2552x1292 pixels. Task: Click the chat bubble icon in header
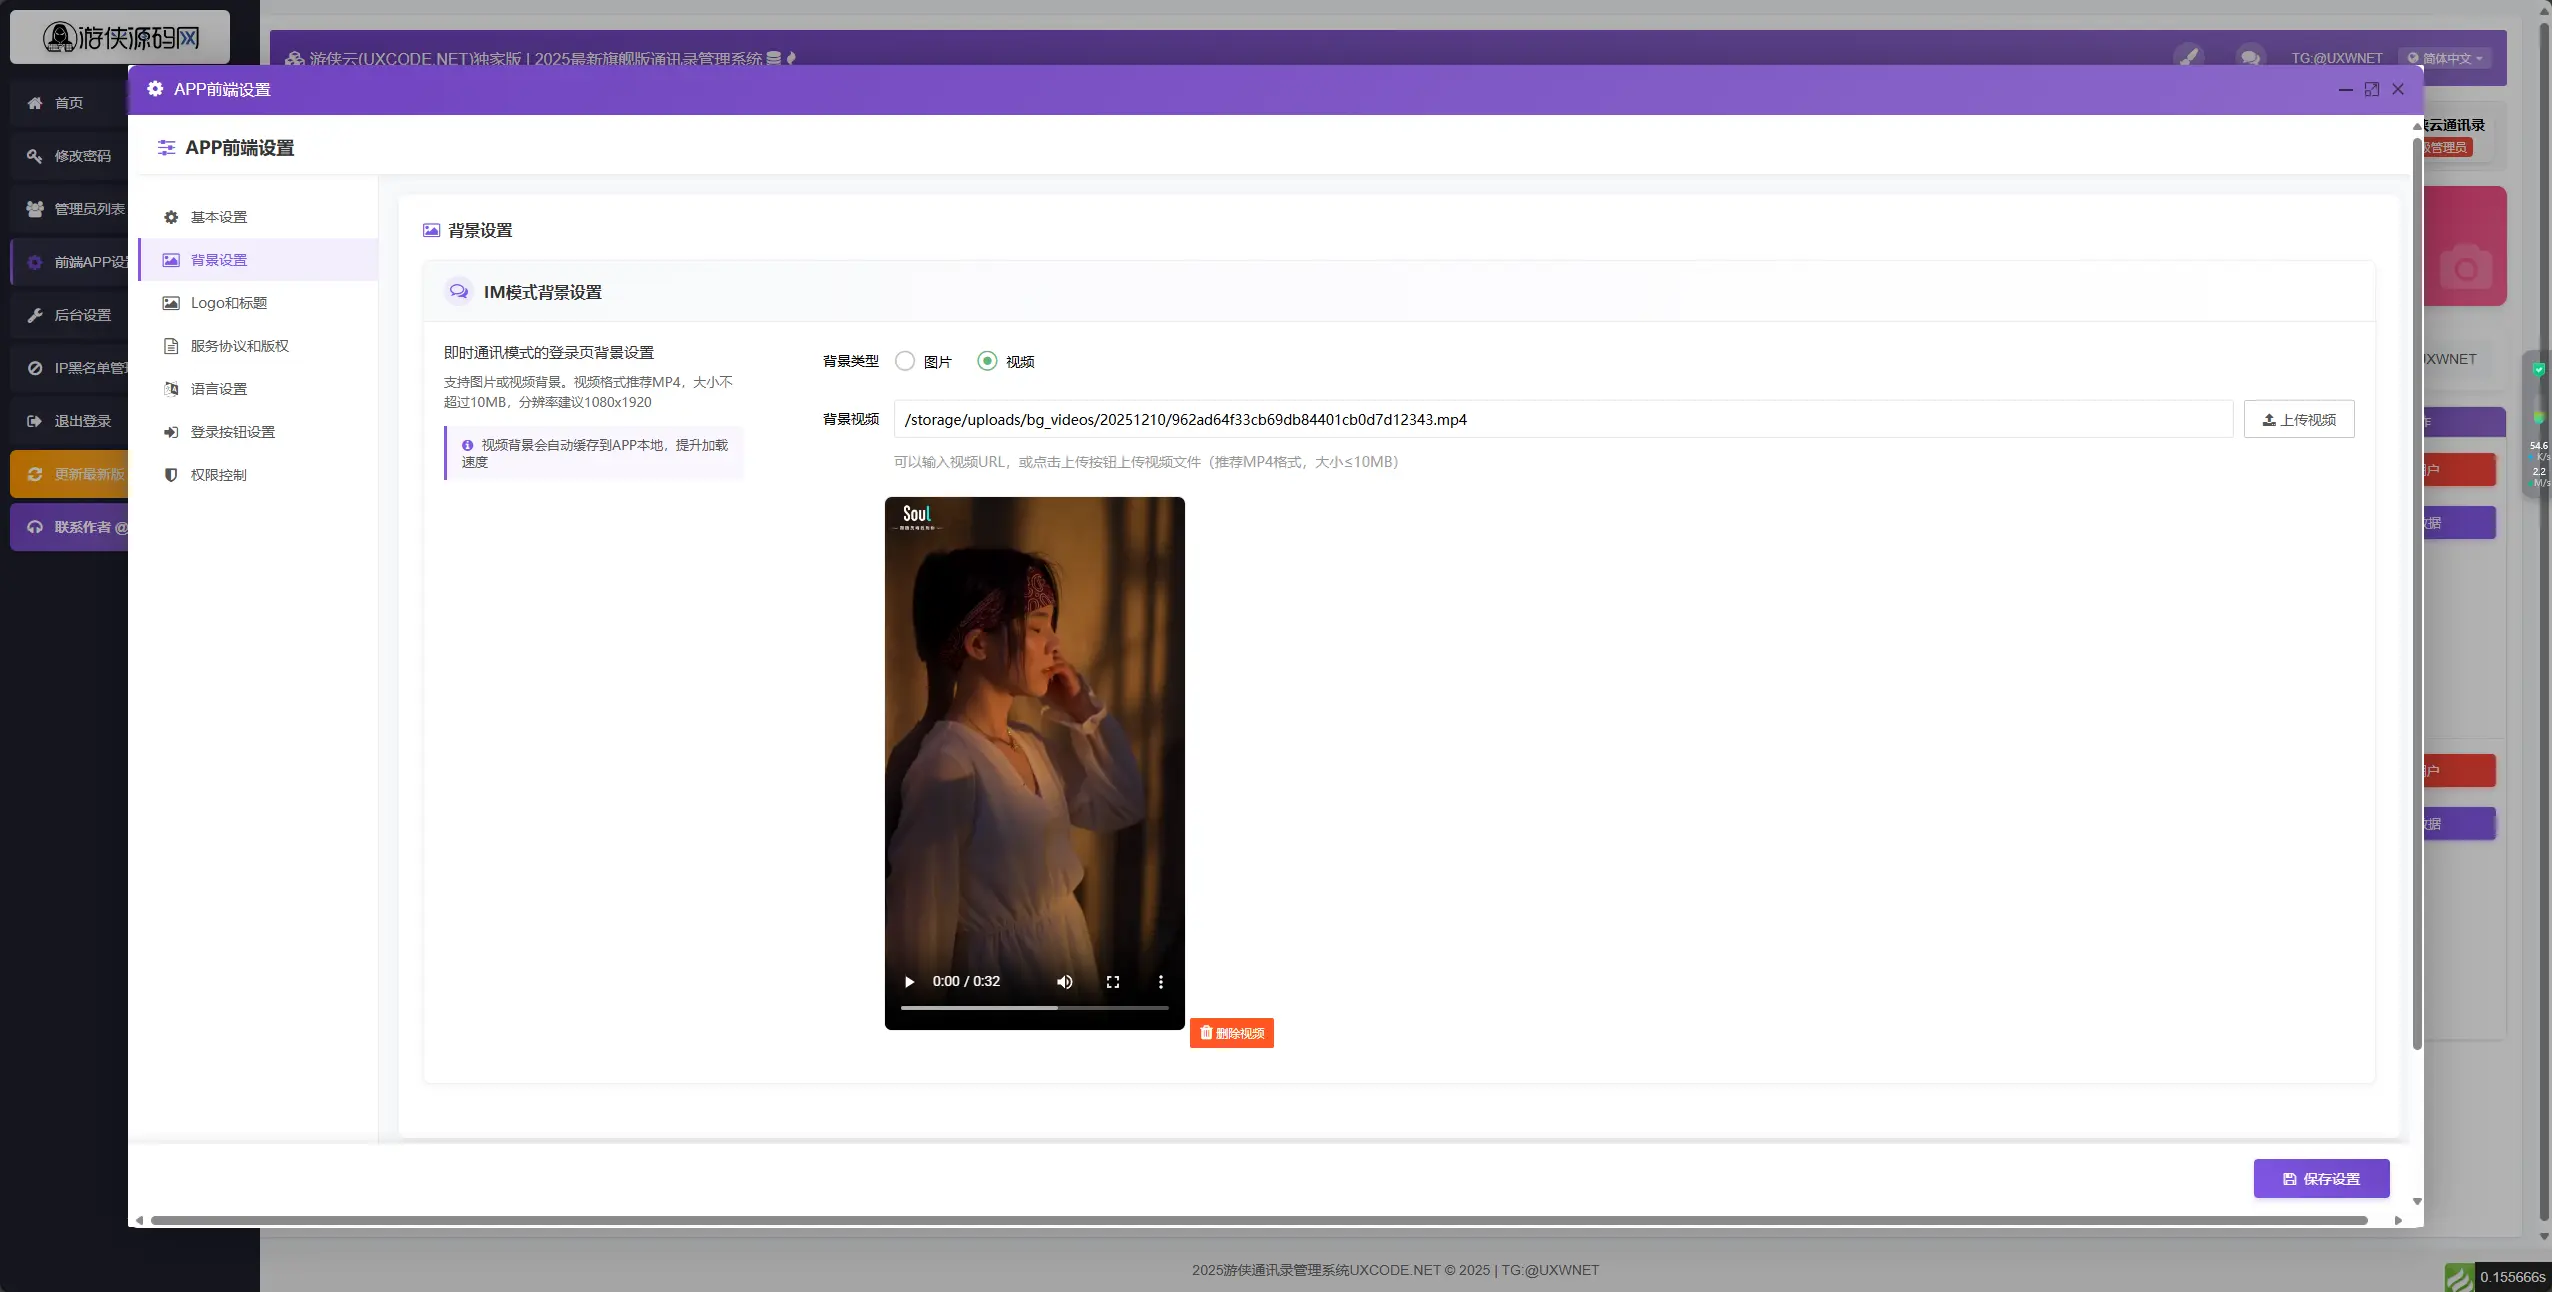2250,57
